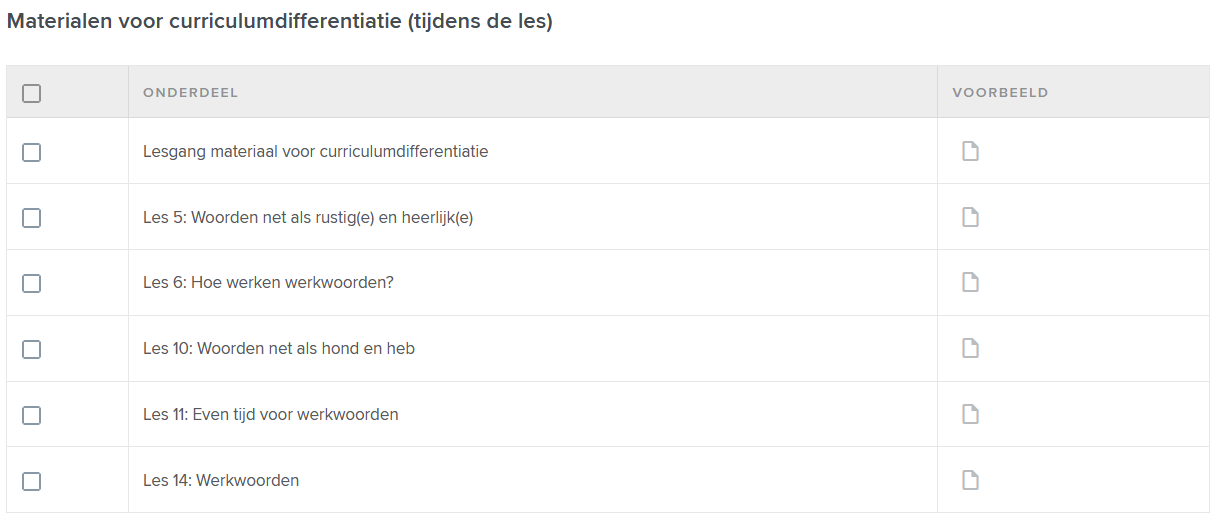This screenshot has height=524, width=1224.
Task: Check the Lesgang materiaal voor curriculumdifferentiatie box
Action: (32, 152)
